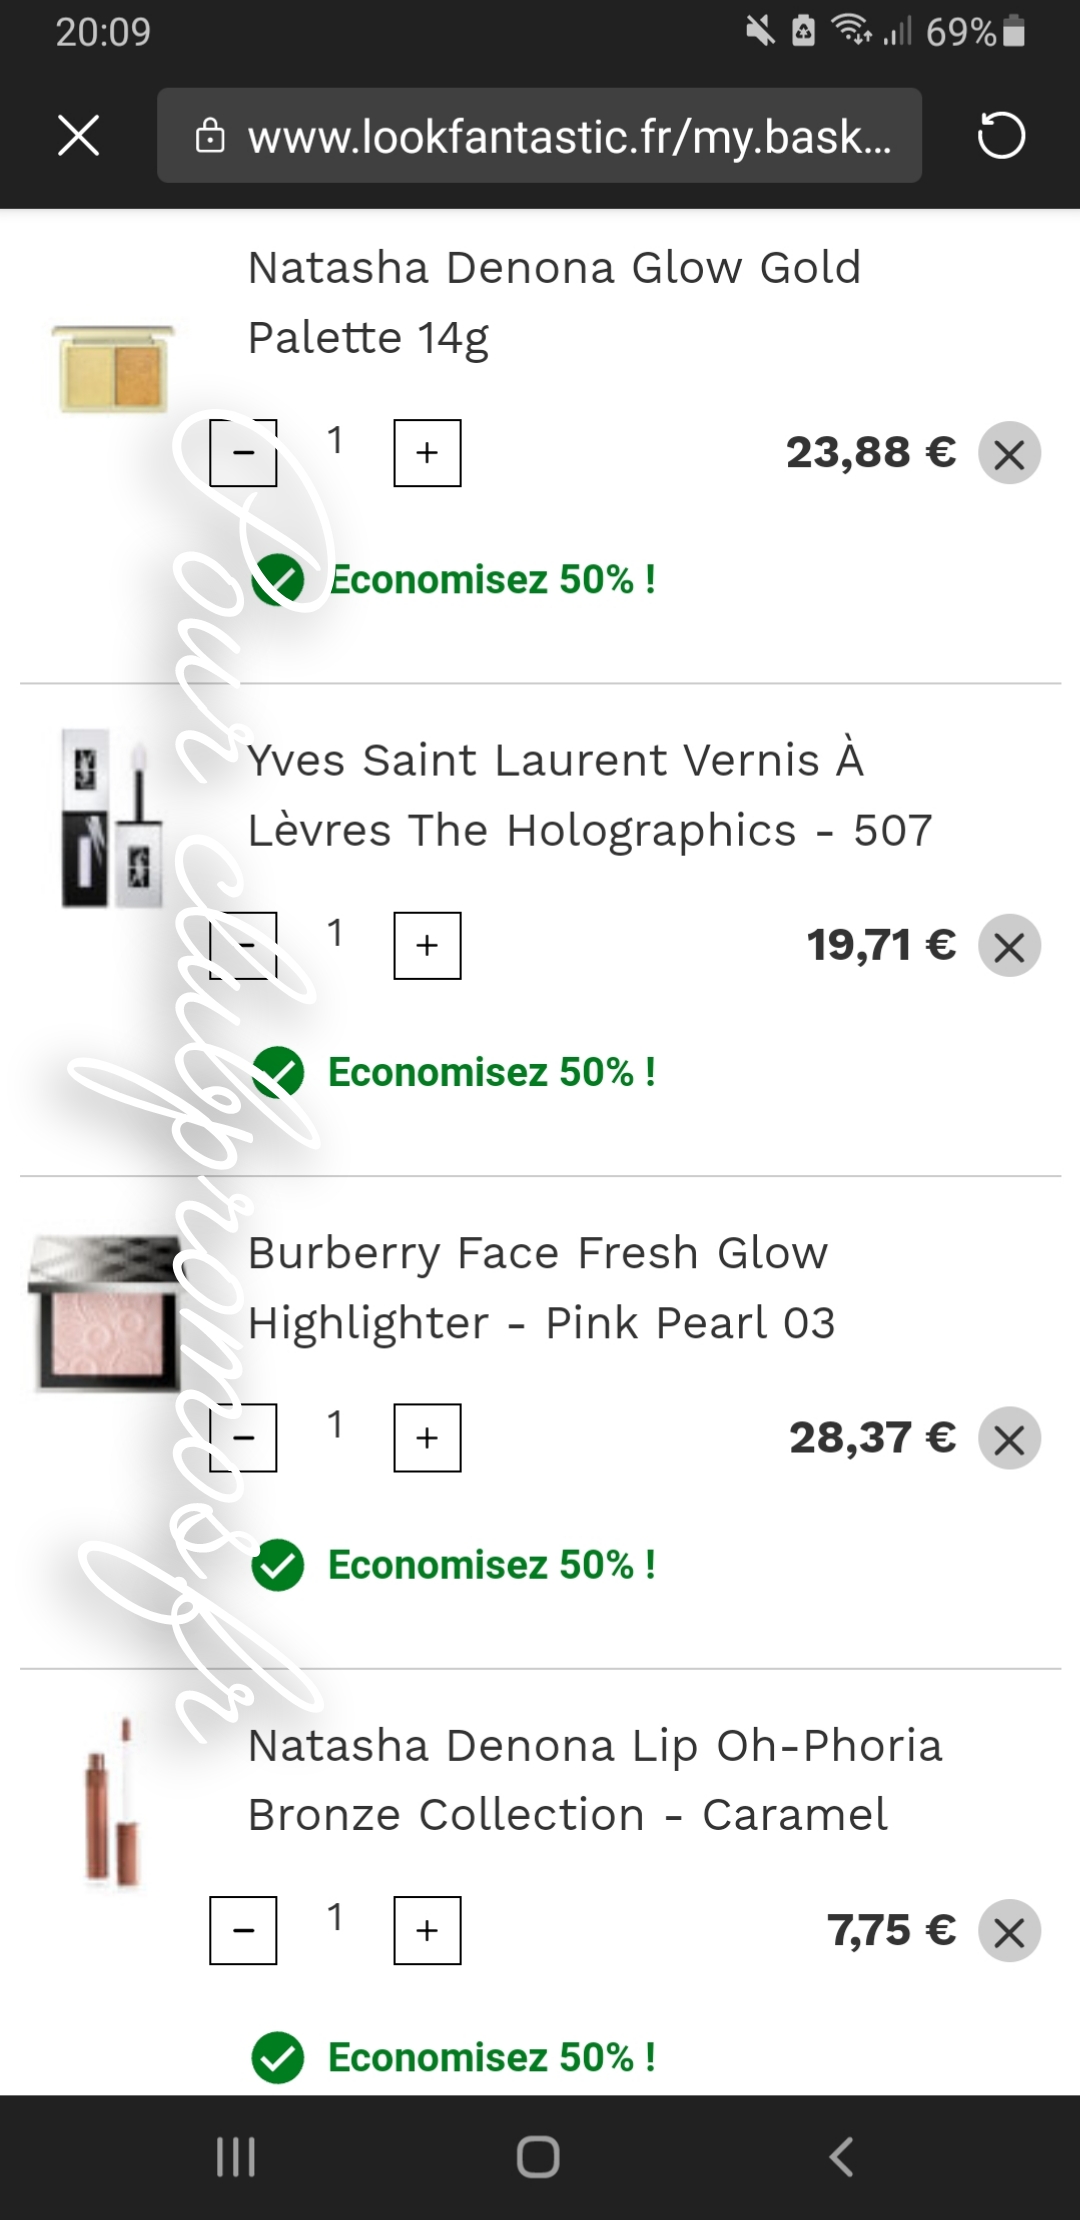Image resolution: width=1080 pixels, height=2220 pixels.
Task: Increase quantity of Lip Oh-Phoria Caramel
Action: 427,1930
